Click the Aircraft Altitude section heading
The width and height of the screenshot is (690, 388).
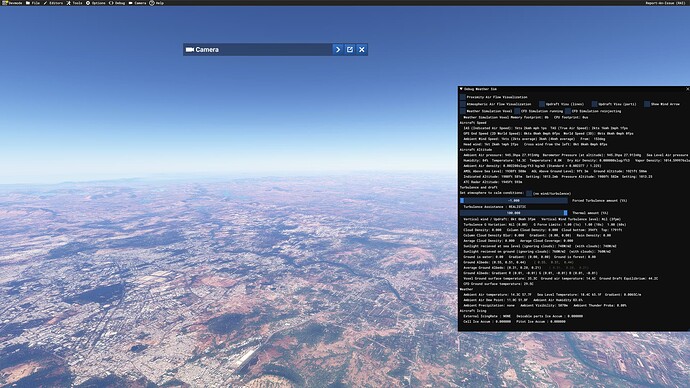click(x=476, y=150)
